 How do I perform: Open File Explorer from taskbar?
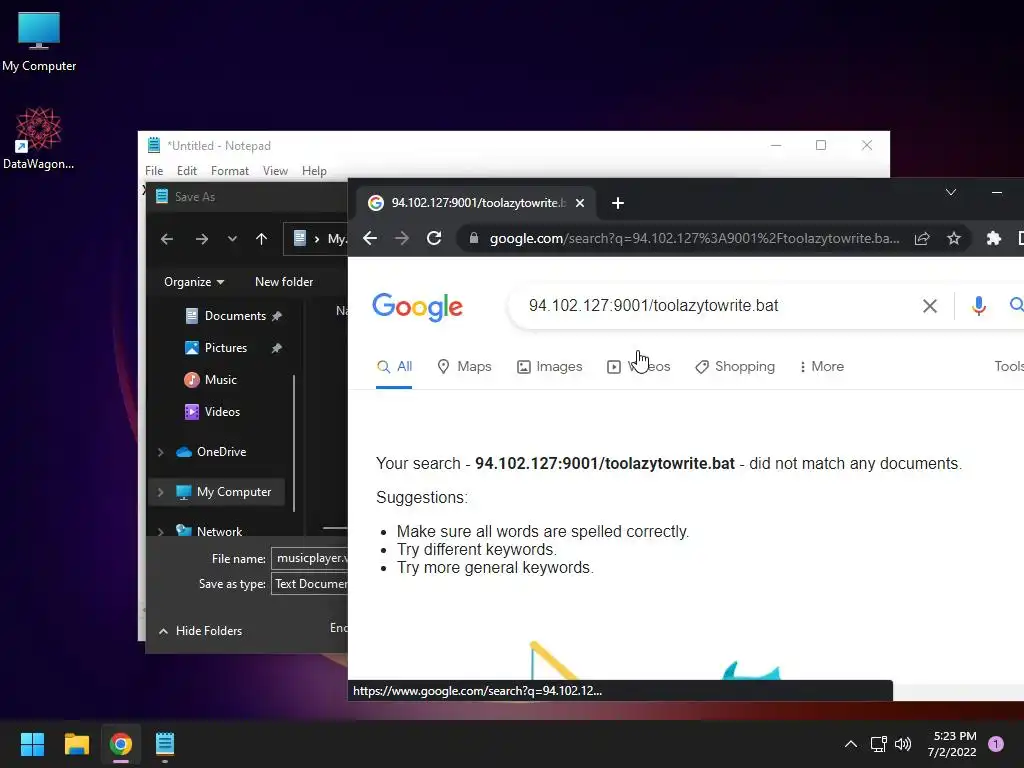coord(76,744)
